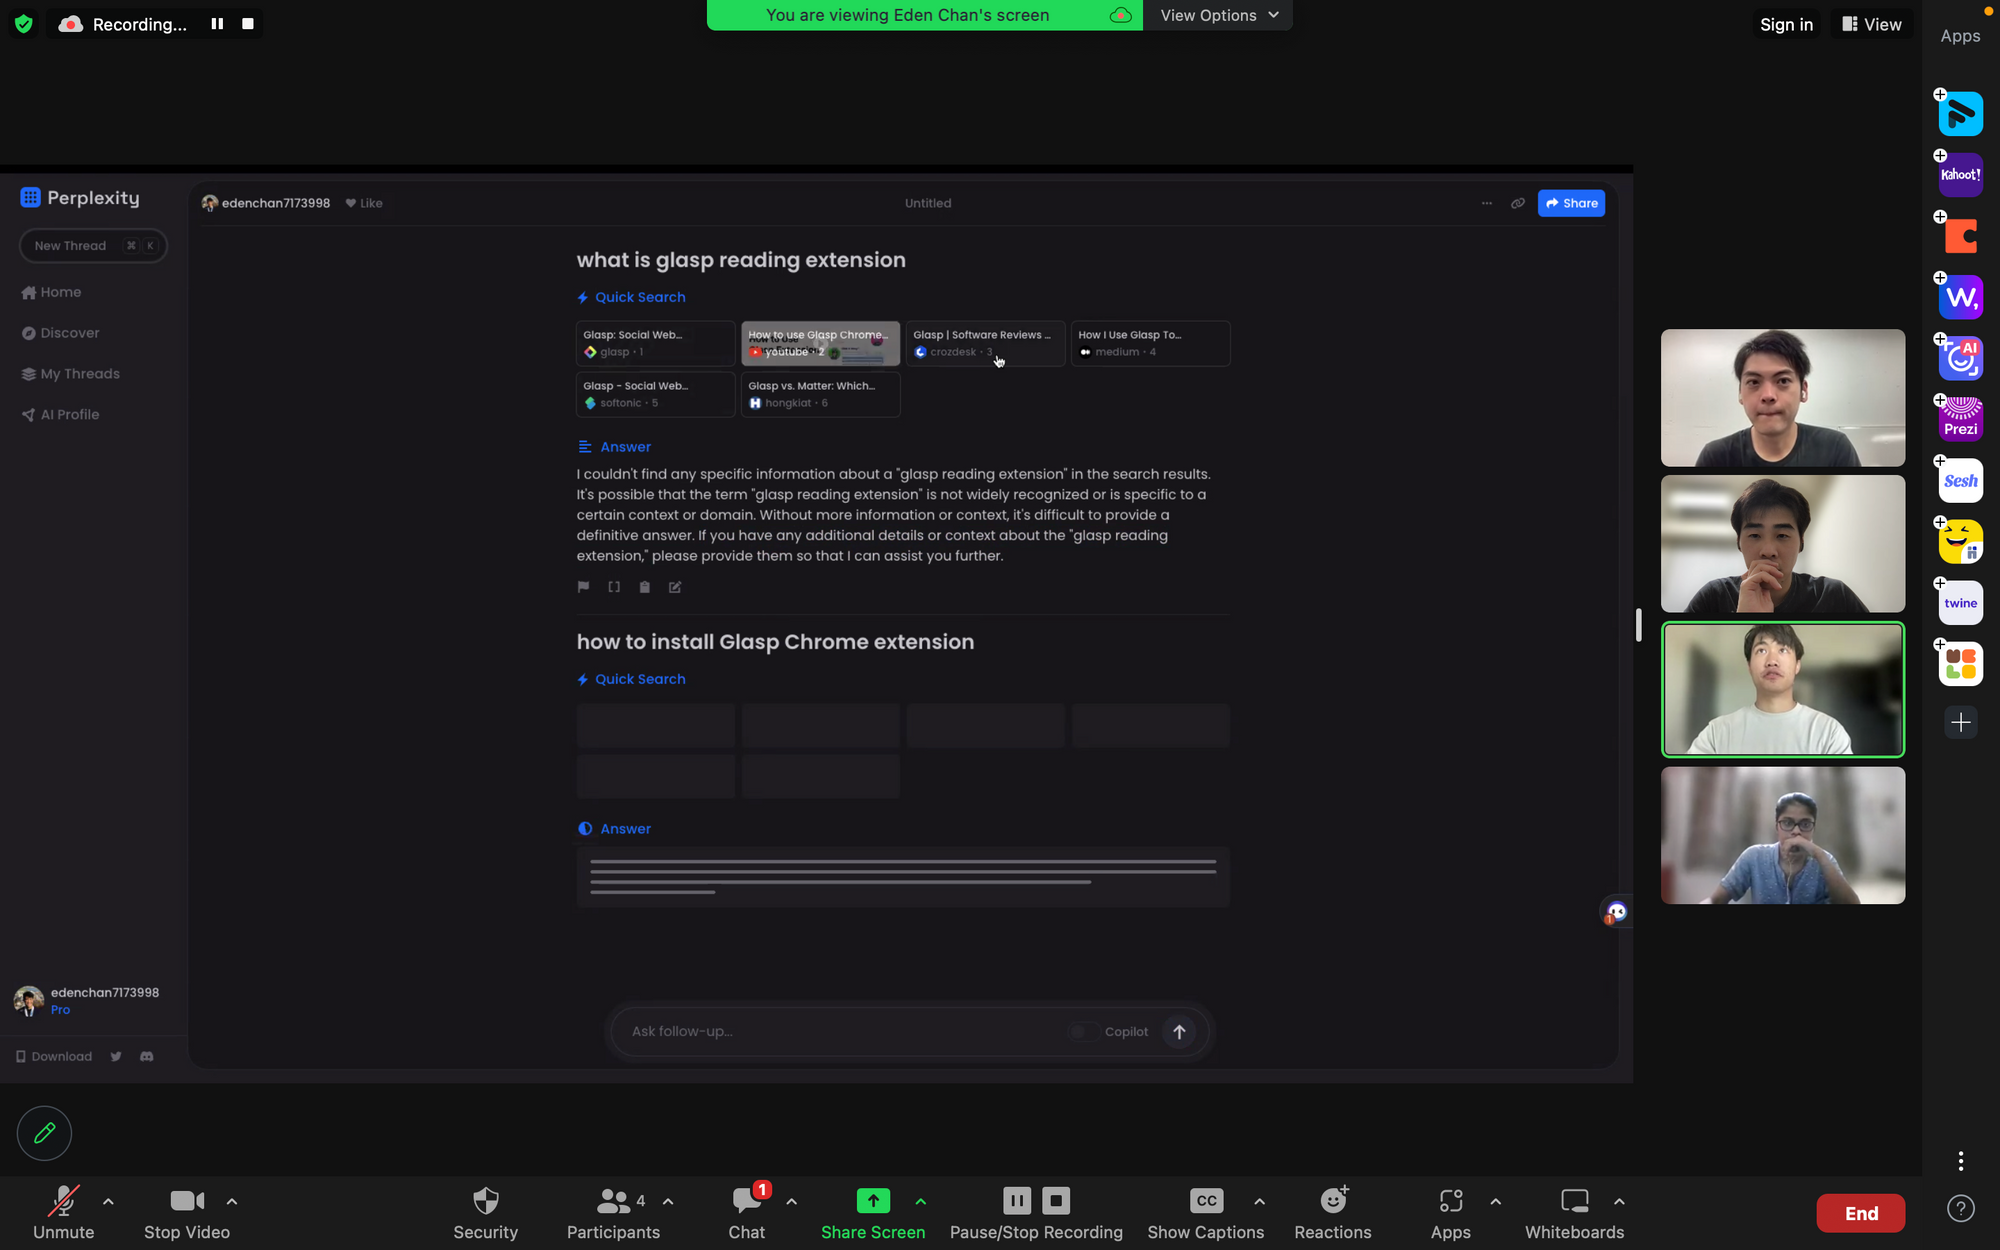2000x1250 pixels.
Task: Open the View layout menu
Action: click(1872, 24)
